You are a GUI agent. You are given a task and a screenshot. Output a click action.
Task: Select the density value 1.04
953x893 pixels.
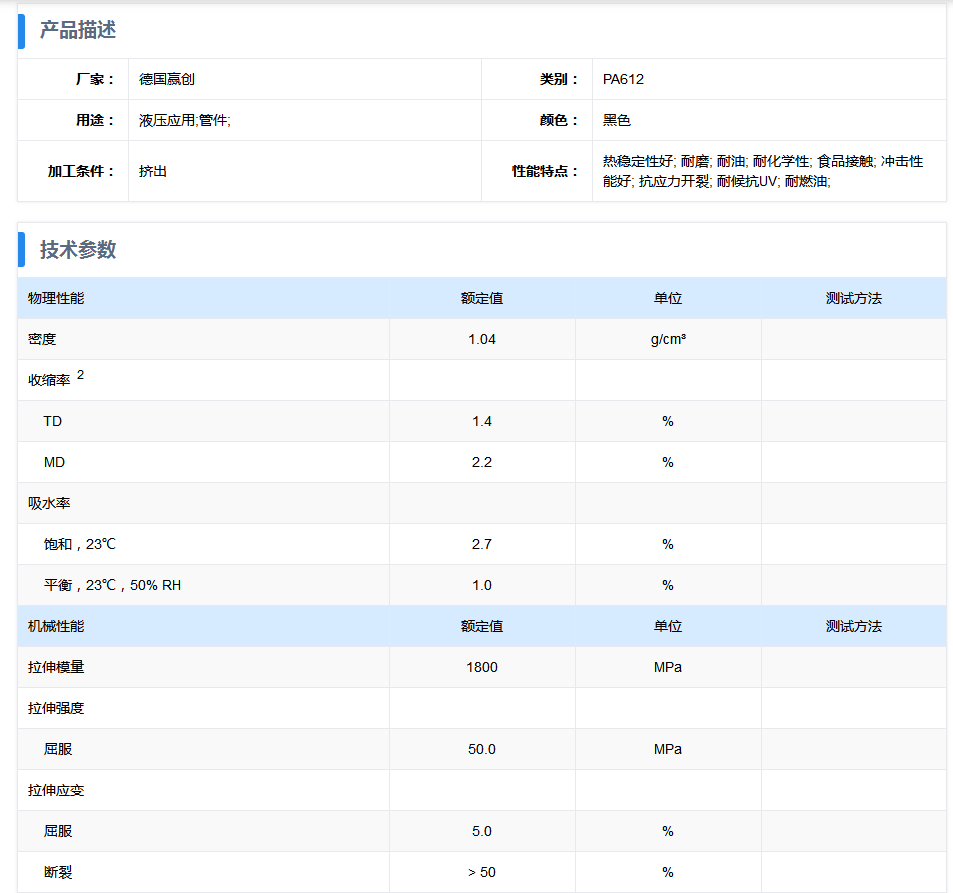(x=482, y=339)
